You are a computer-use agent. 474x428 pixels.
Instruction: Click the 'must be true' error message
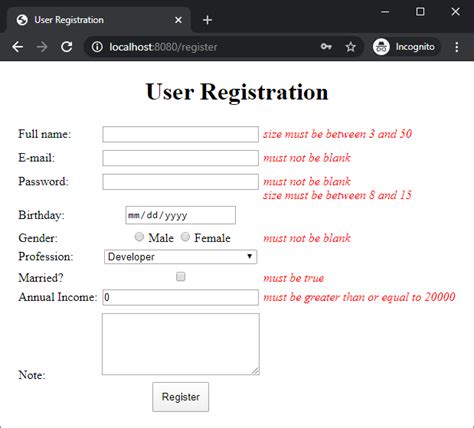coord(294,278)
